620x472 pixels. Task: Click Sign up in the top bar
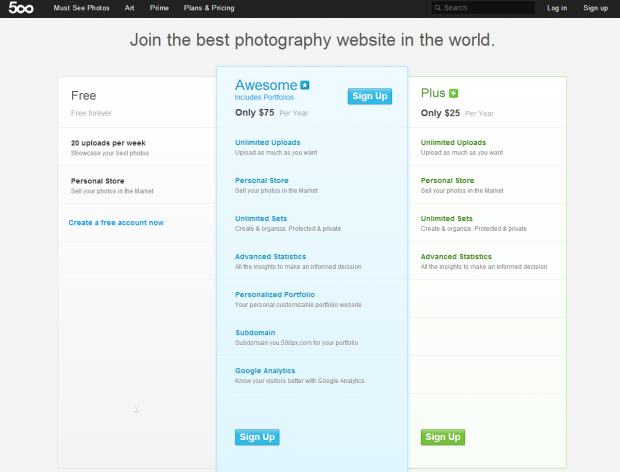point(595,8)
